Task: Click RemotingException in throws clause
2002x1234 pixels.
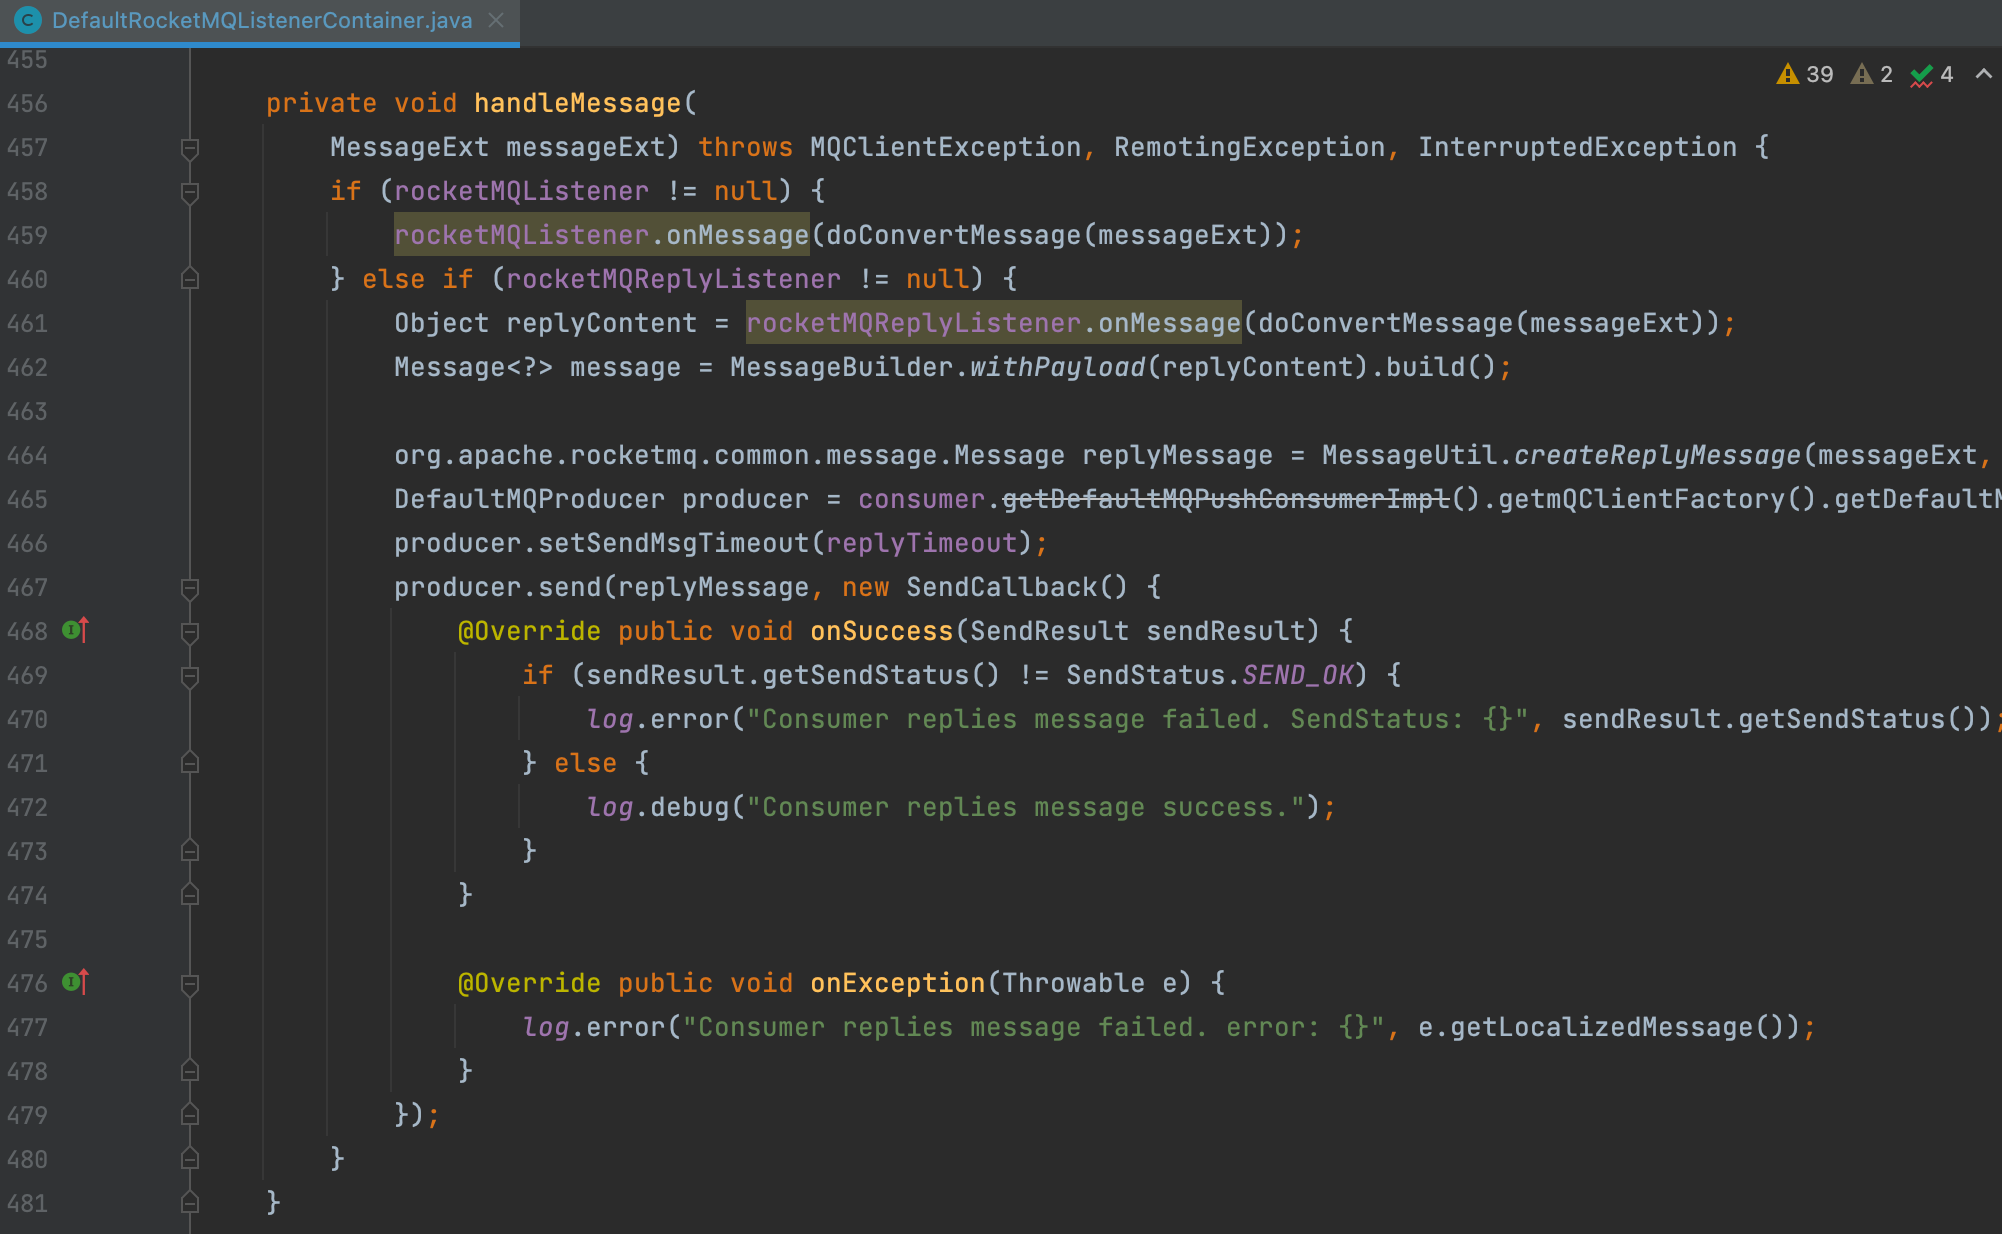Action: point(1249,147)
